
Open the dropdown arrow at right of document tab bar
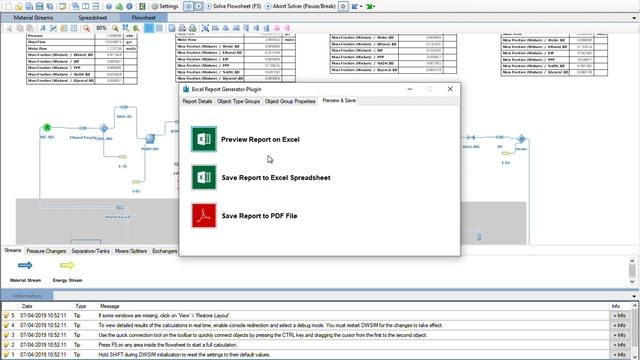coord(634,18)
